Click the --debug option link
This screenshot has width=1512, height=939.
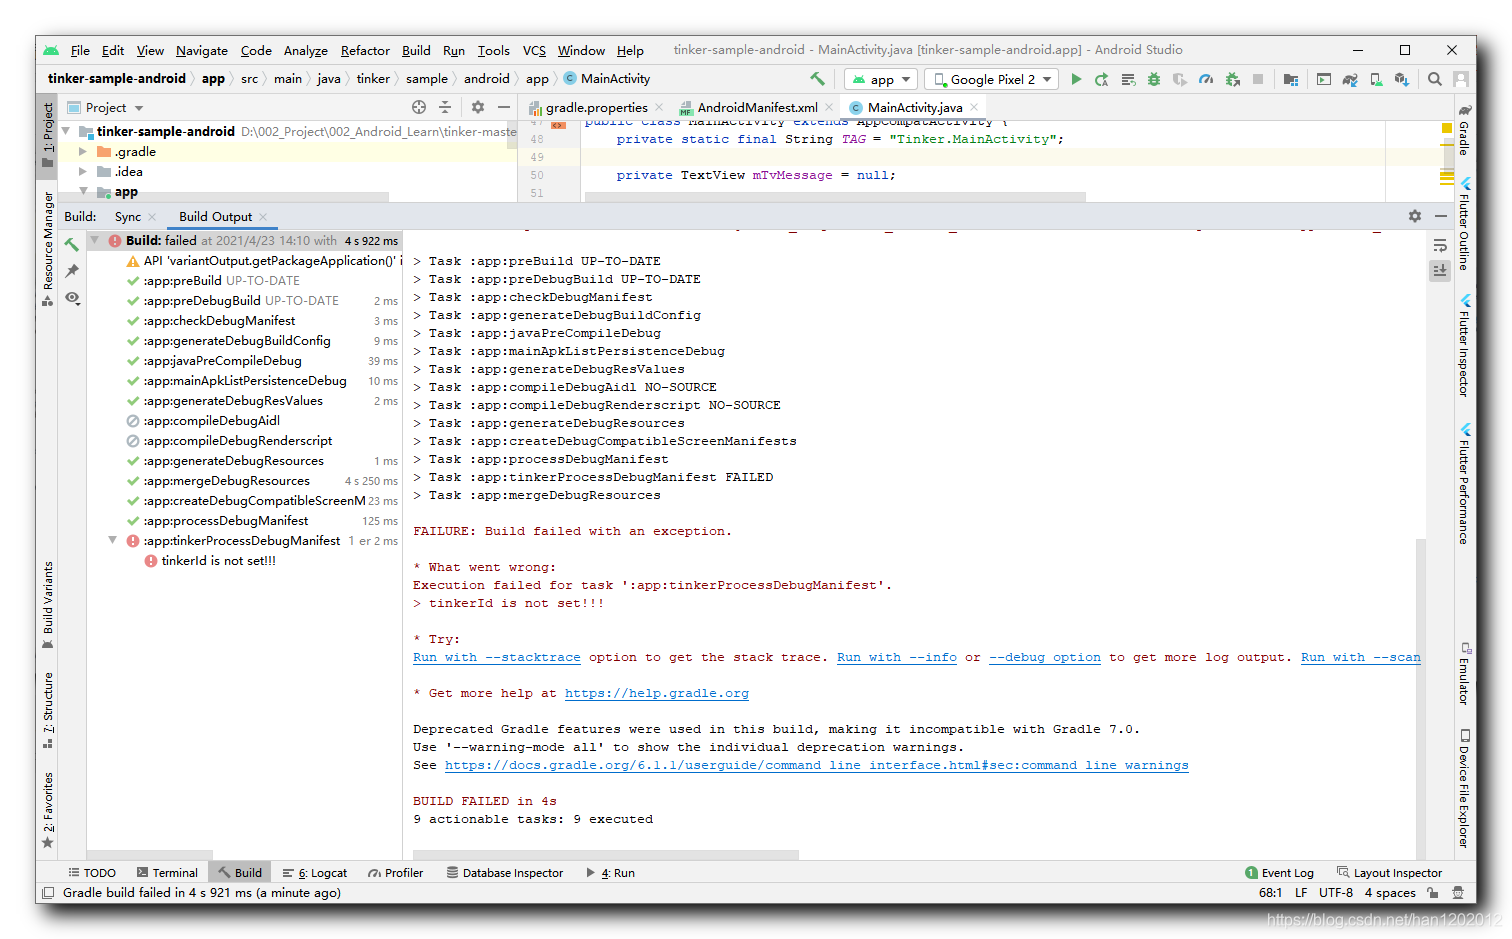[1044, 657]
